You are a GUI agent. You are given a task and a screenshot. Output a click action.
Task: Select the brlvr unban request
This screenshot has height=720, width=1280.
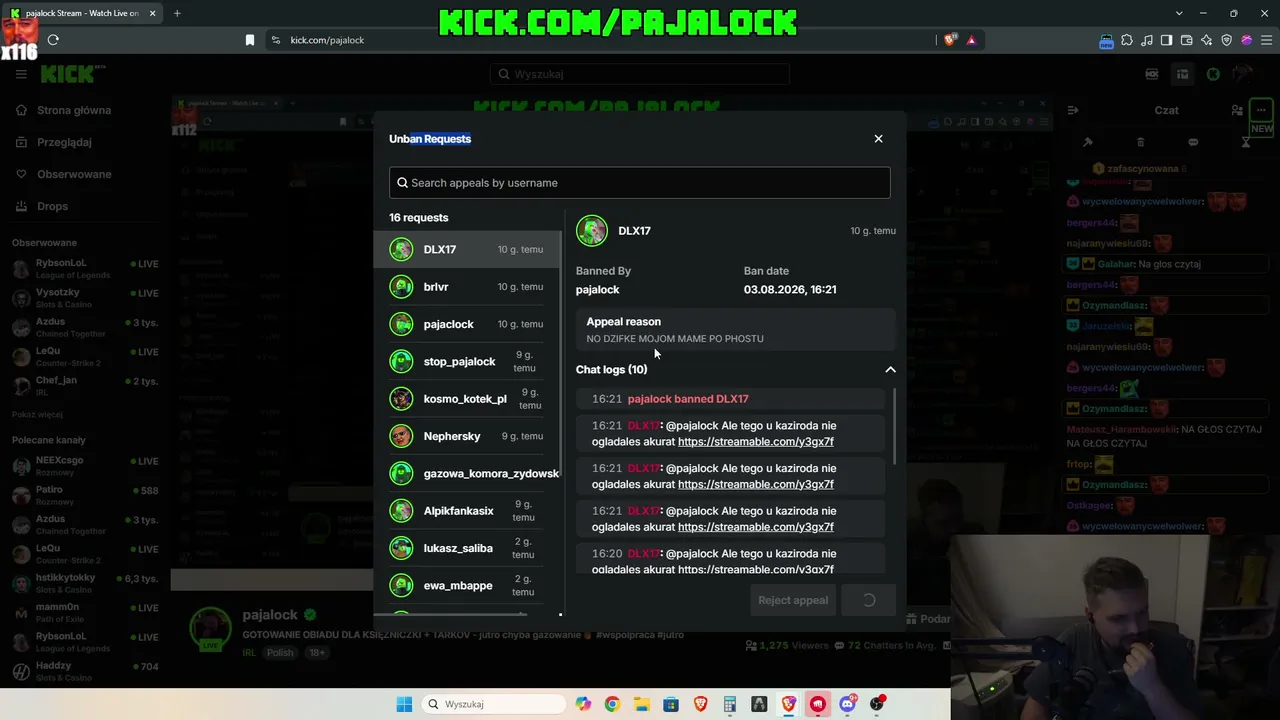(x=467, y=287)
